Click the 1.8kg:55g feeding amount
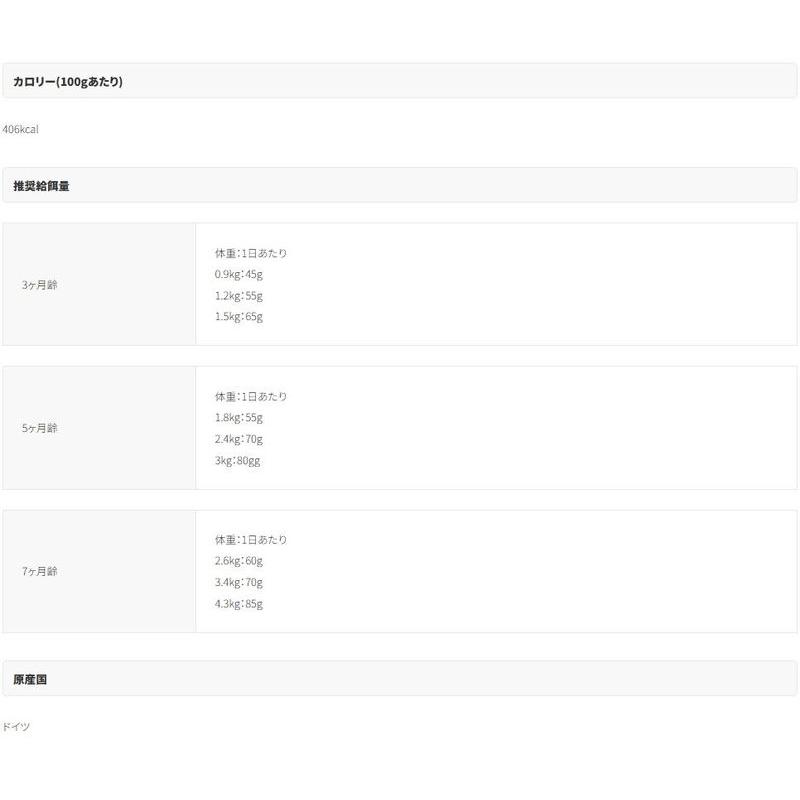Viewport: 800px width, 800px height. 239,418
